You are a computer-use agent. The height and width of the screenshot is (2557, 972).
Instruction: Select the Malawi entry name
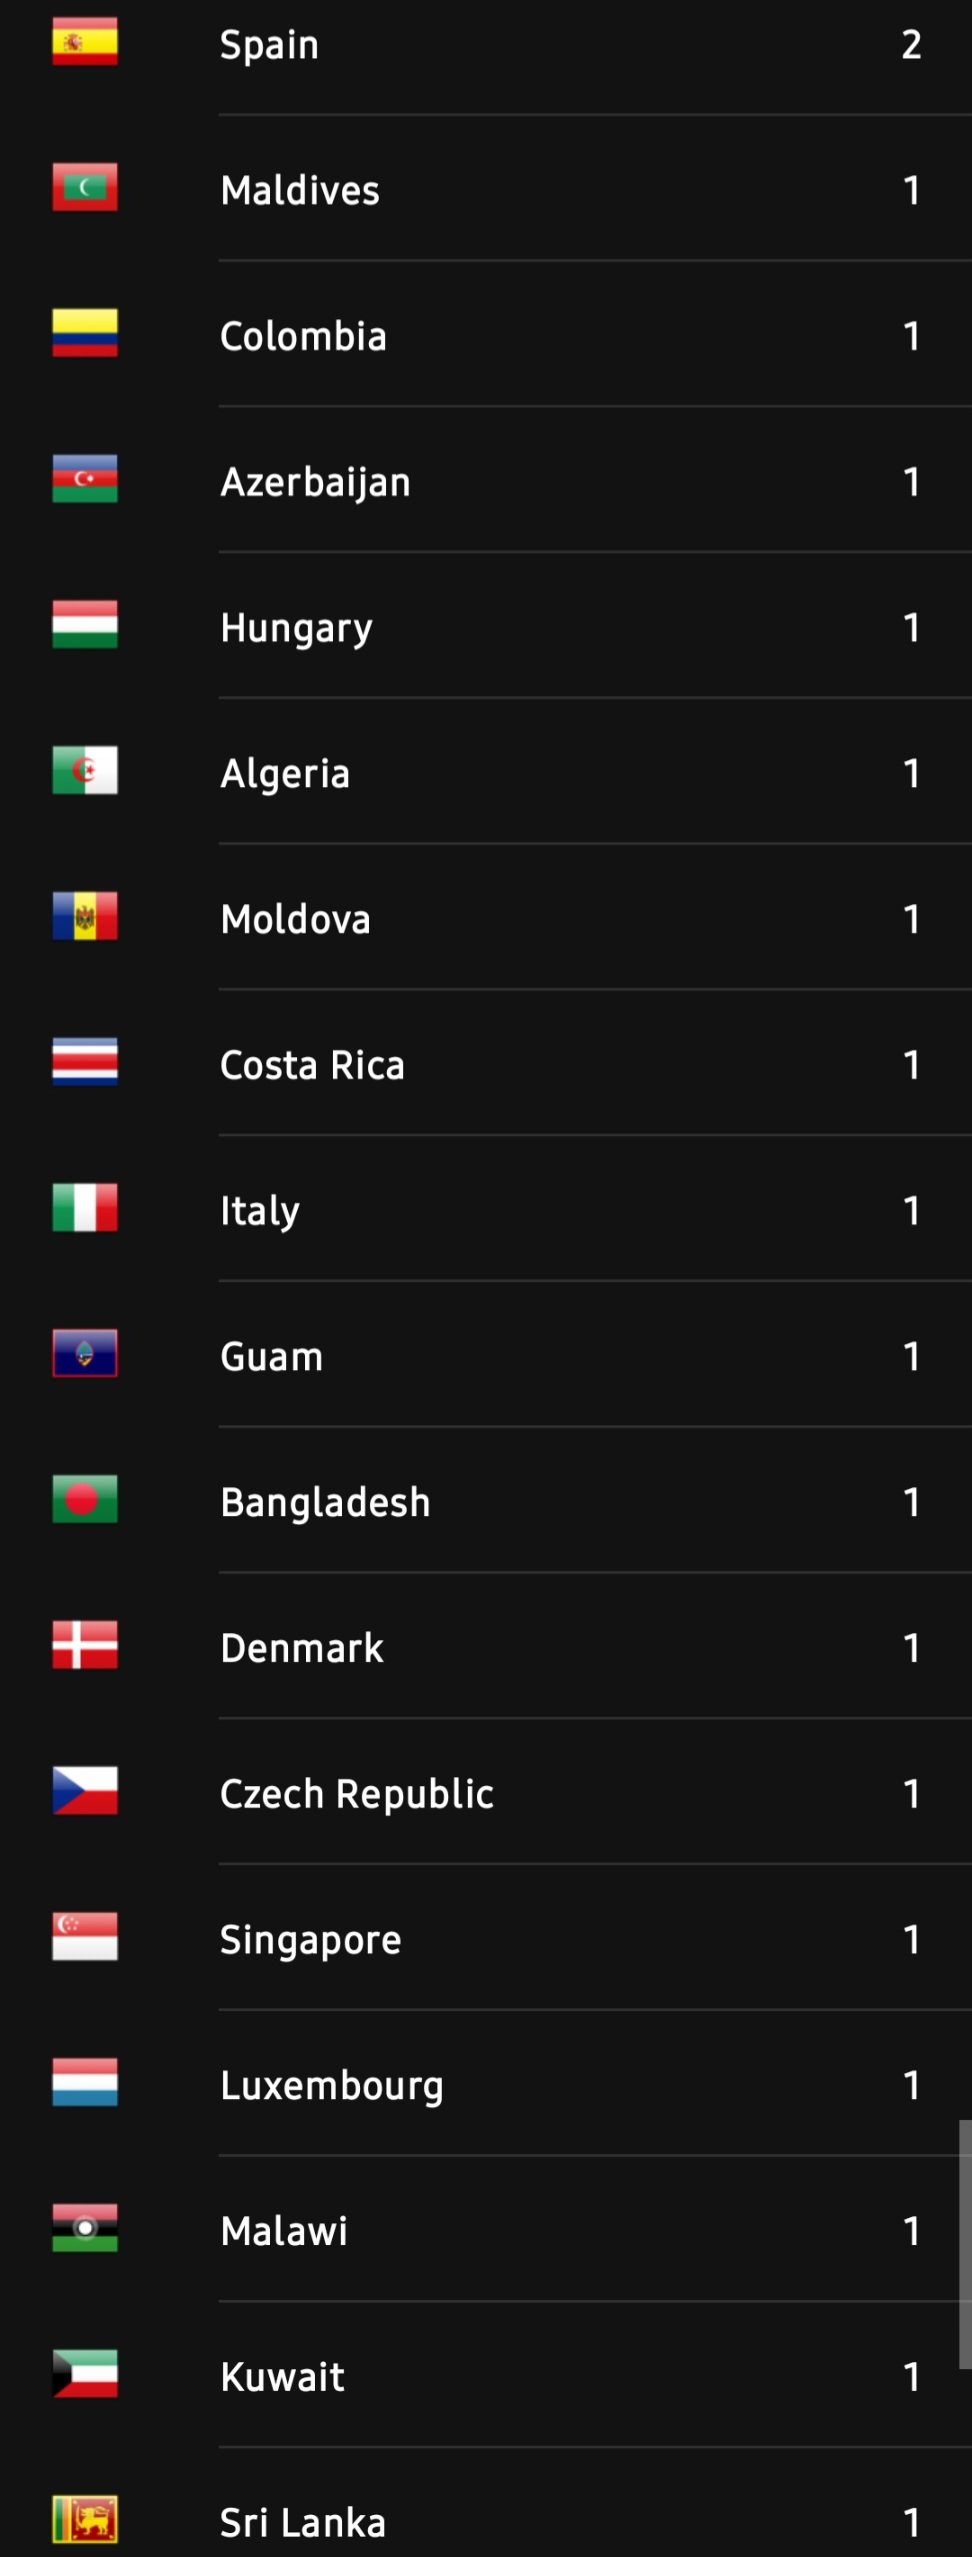(x=284, y=2232)
